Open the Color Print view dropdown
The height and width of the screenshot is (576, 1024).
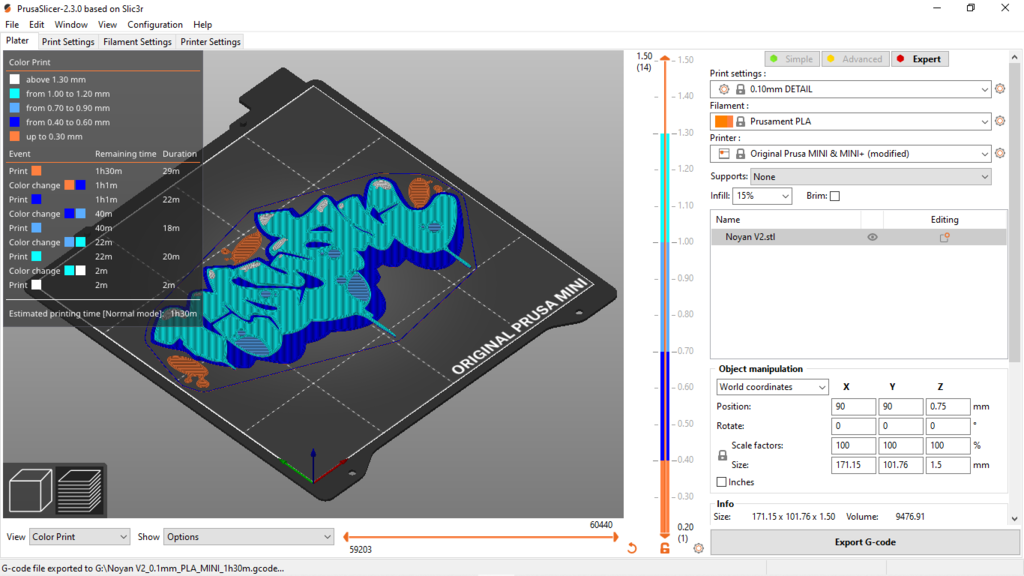coord(80,537)
